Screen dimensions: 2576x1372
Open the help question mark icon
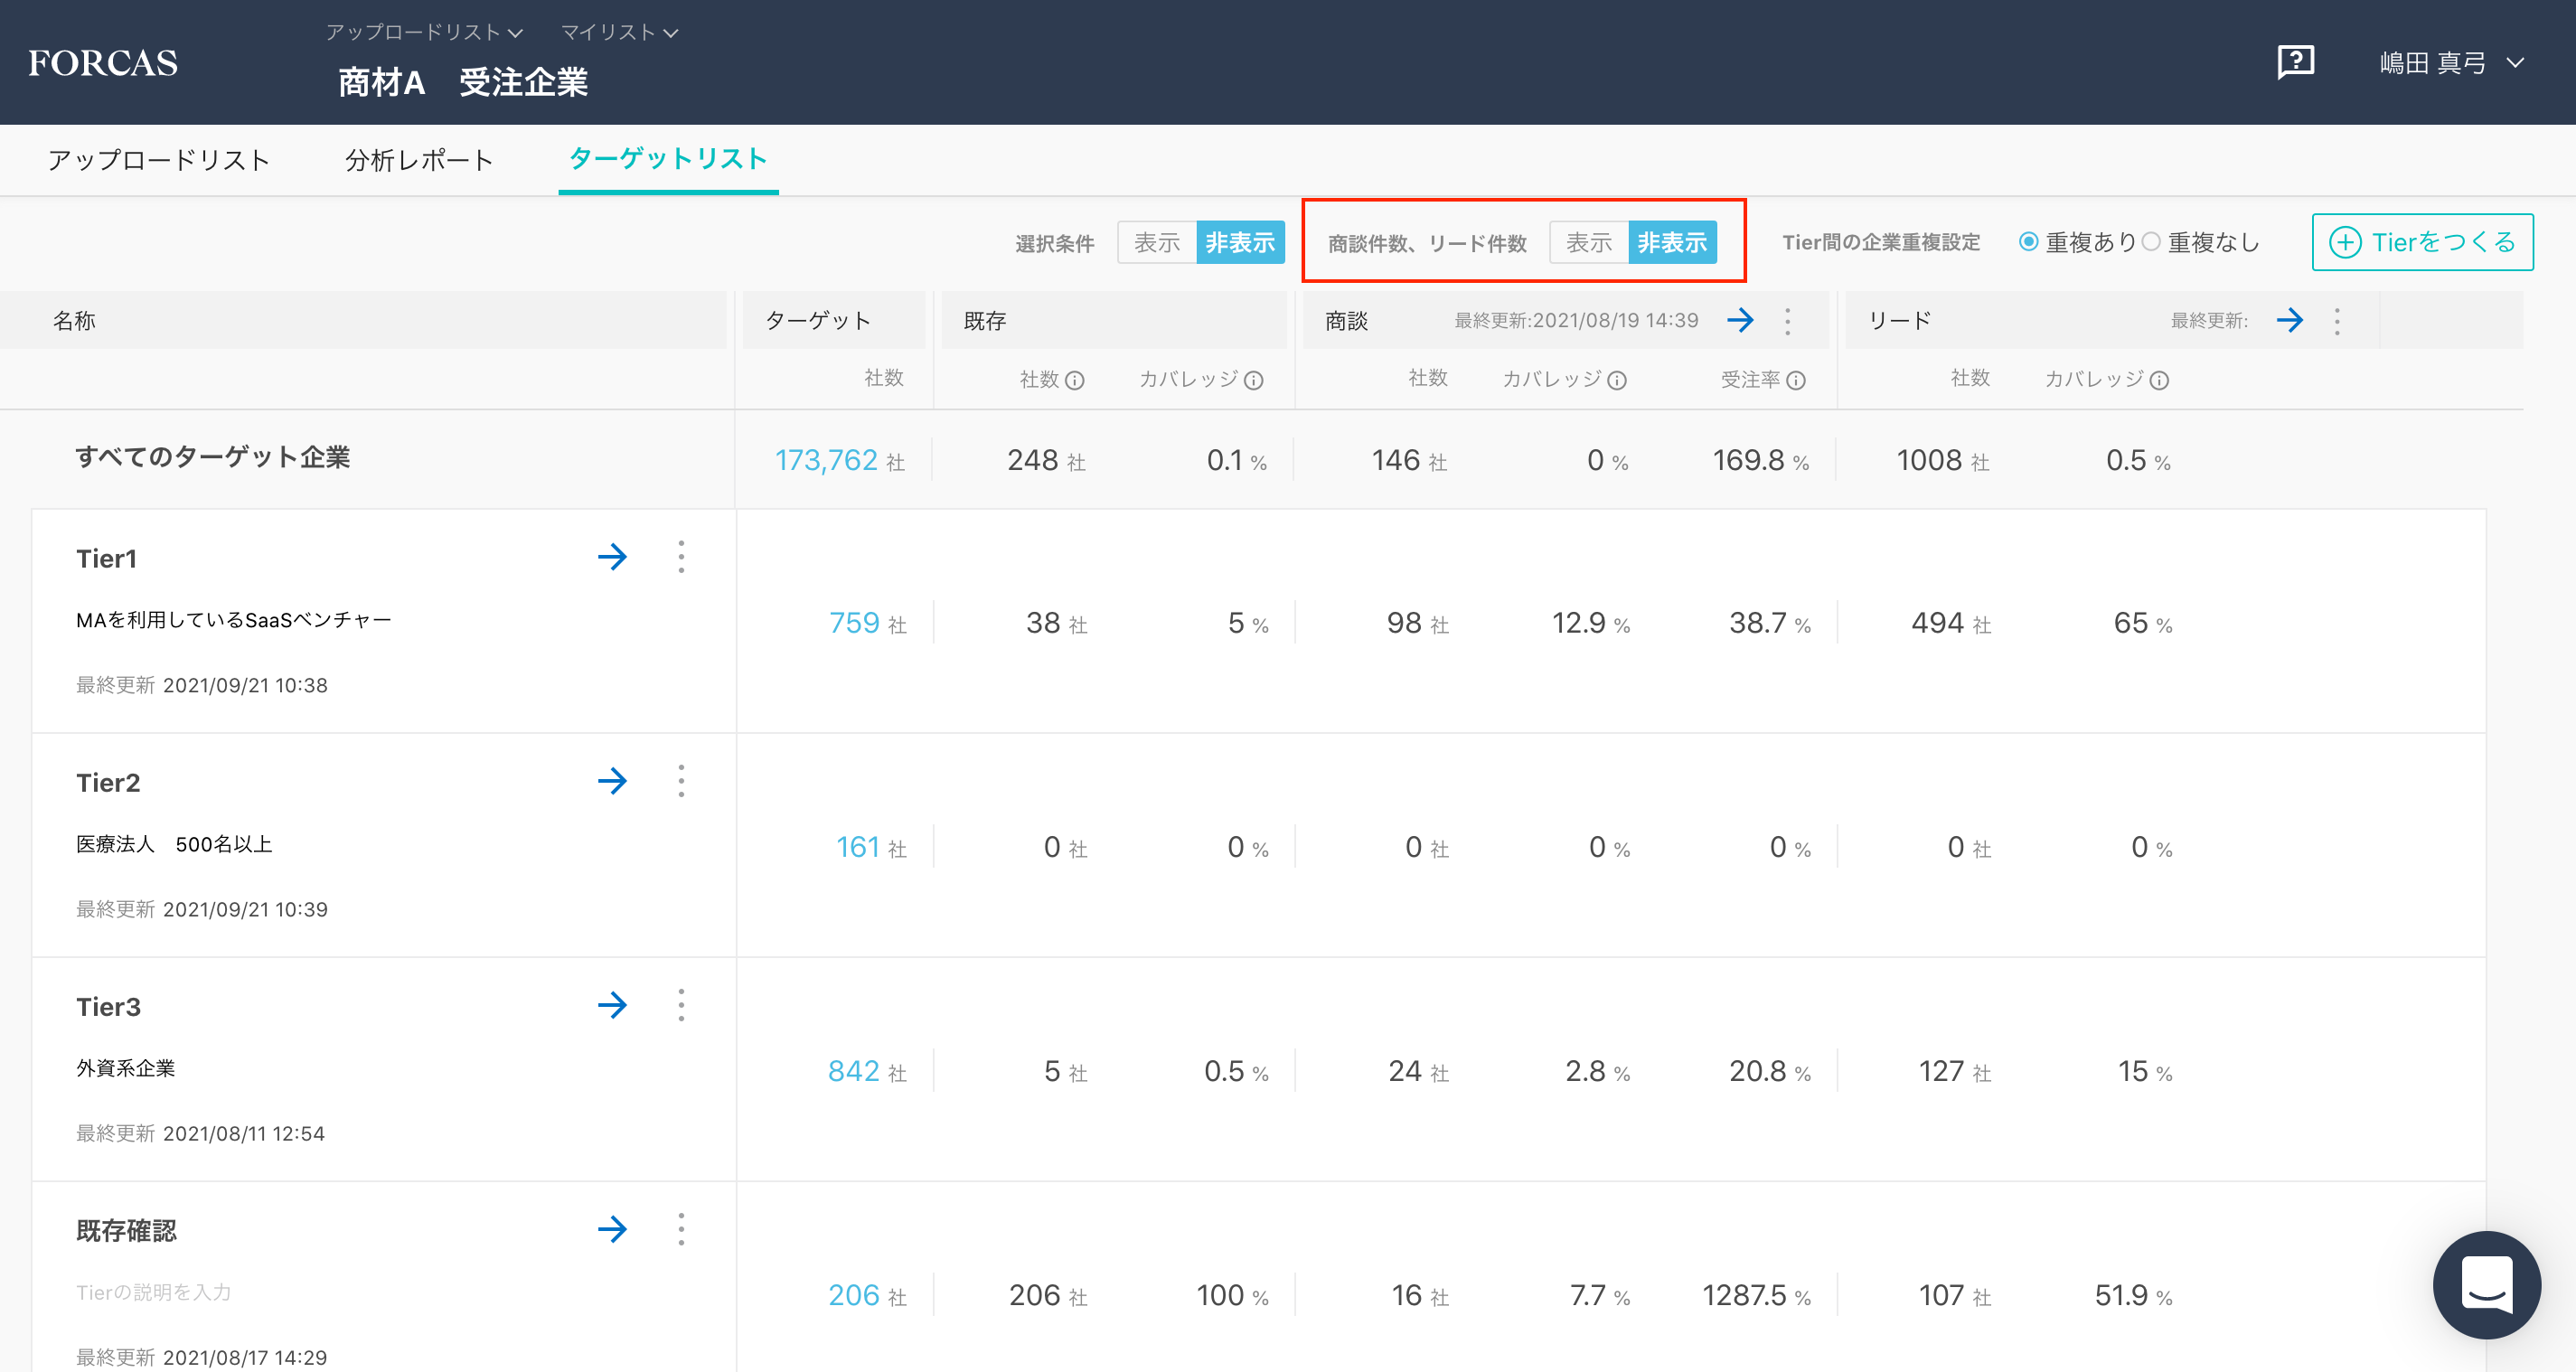click(2295, 62)
